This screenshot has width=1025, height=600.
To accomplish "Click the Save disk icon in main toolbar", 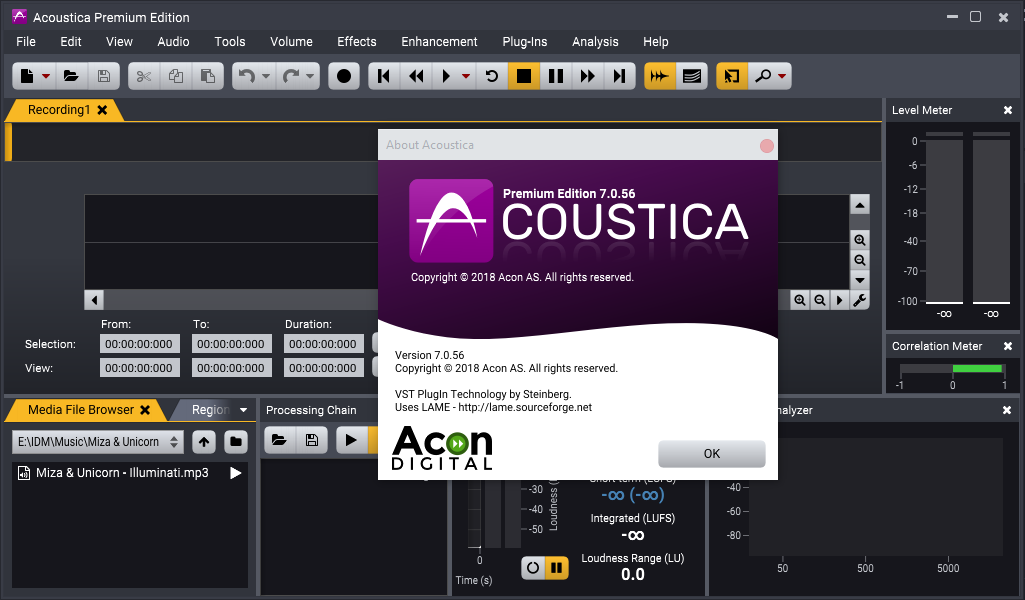I will (x=103, y=76).
